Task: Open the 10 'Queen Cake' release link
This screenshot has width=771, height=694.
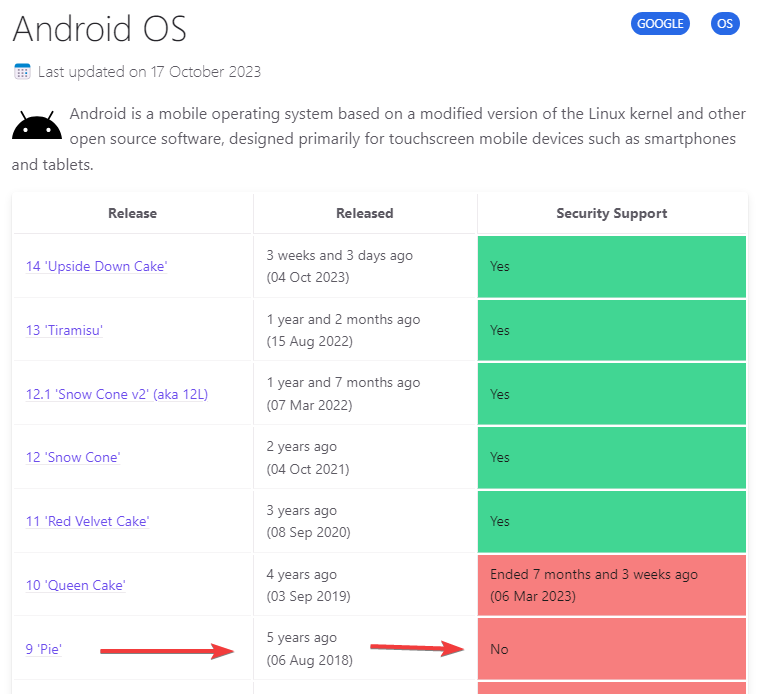Action: tap(76, 585)
